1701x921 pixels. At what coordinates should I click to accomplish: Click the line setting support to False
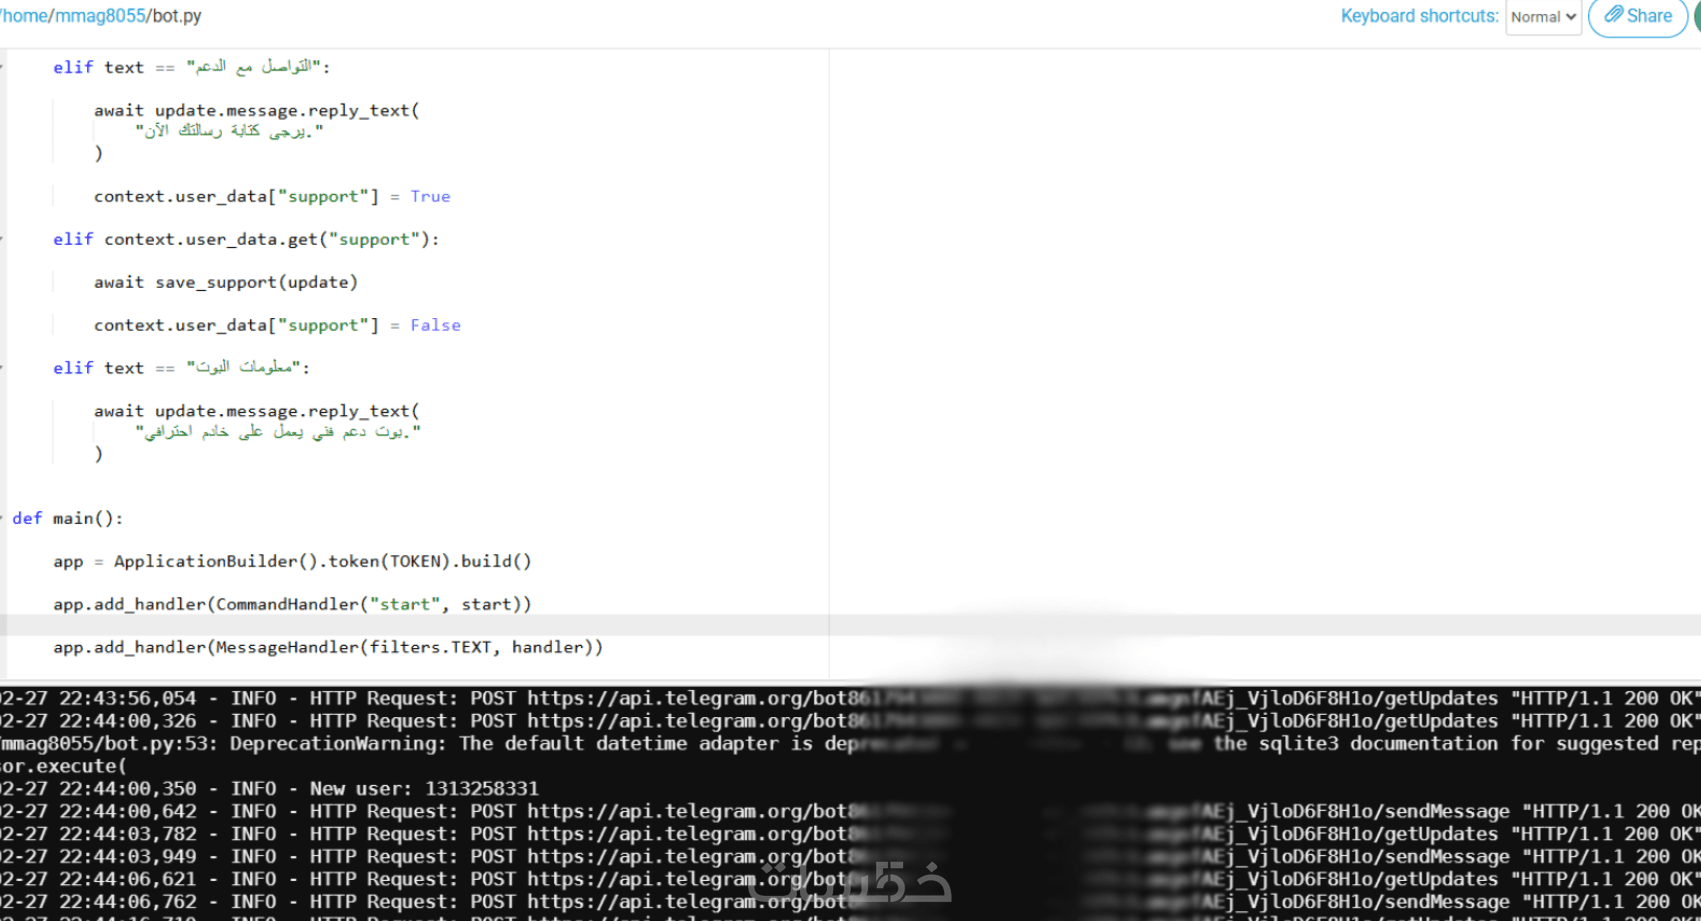click(x=277, y=325)
